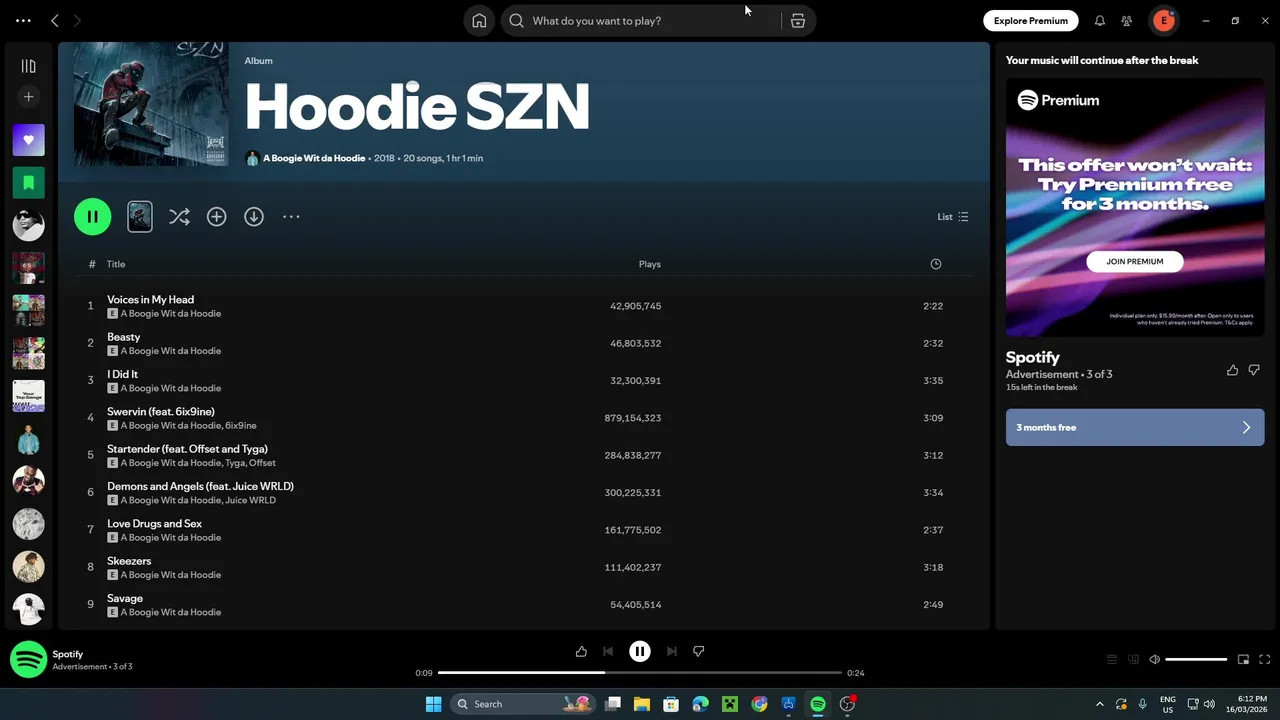The height and width of the screenshot is (720, 1280).
Task: Open Liked Songs in sidebar
Action: point(28,140)
